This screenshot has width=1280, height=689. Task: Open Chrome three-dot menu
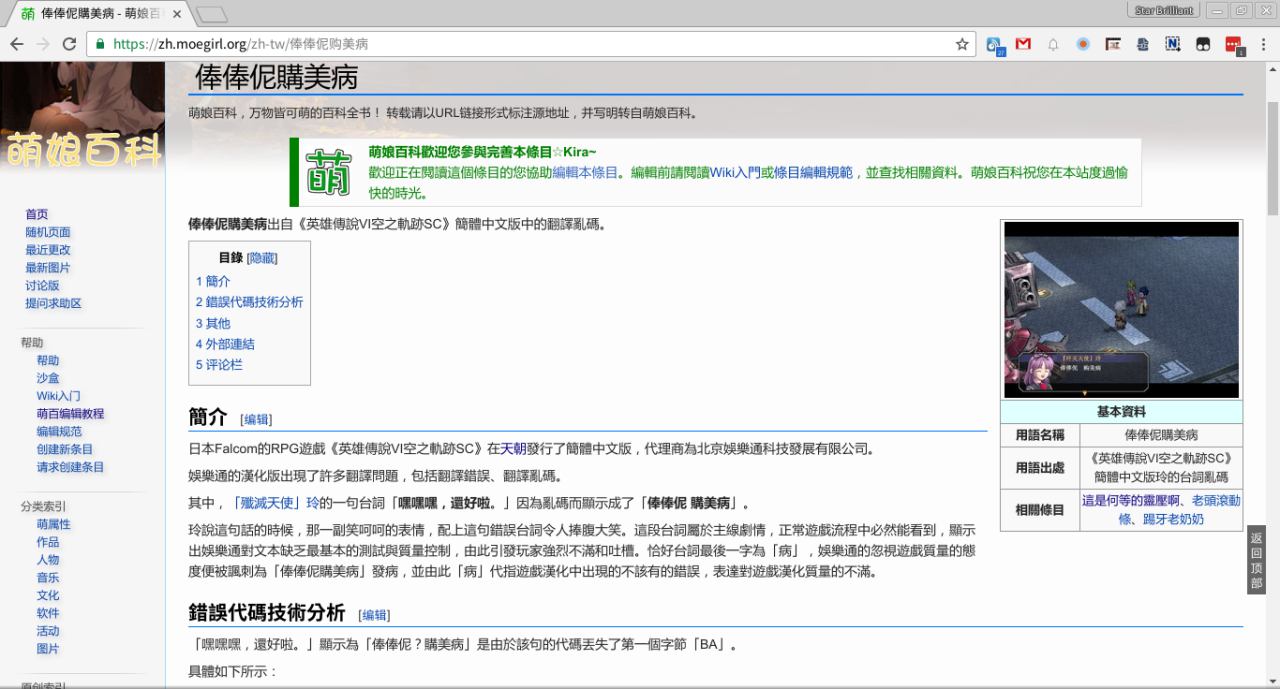click(x=1263, y=44)
